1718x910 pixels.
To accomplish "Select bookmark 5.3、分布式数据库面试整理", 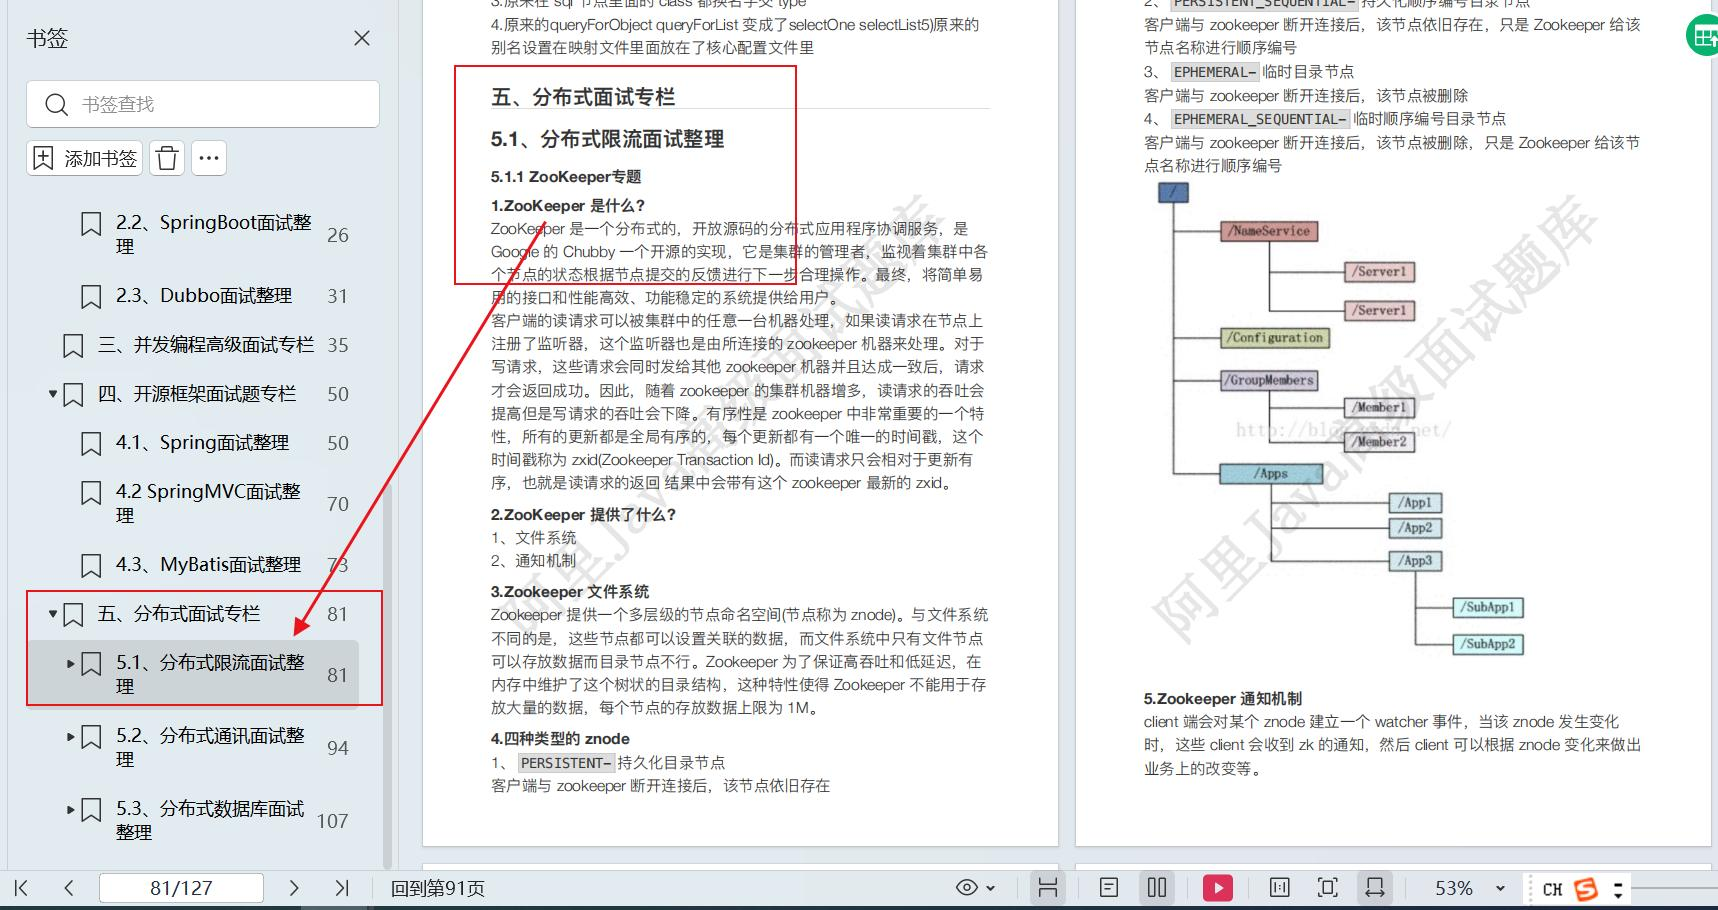I will [x=210, y=820].
